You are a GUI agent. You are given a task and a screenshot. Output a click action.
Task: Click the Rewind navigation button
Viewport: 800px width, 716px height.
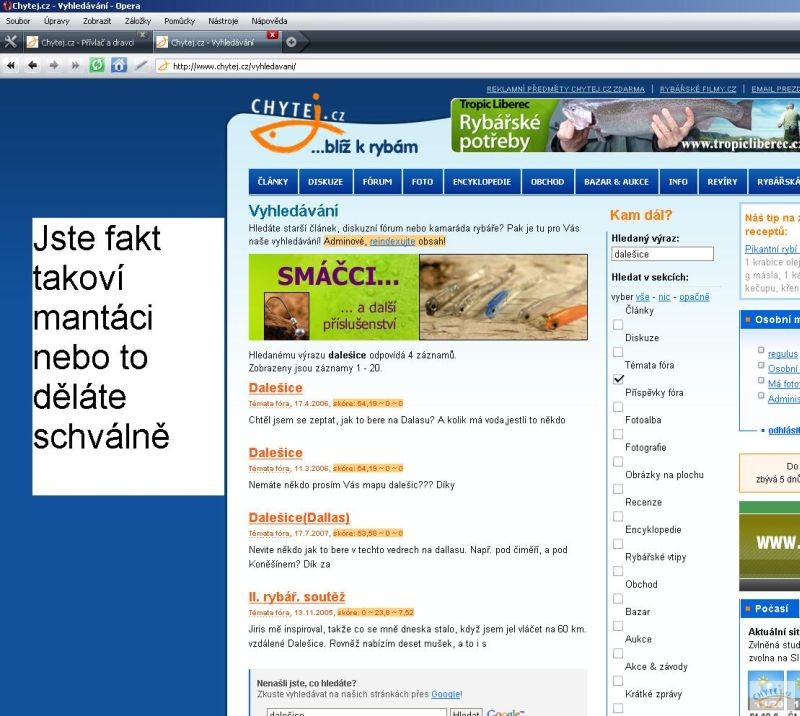coord(11,65)
